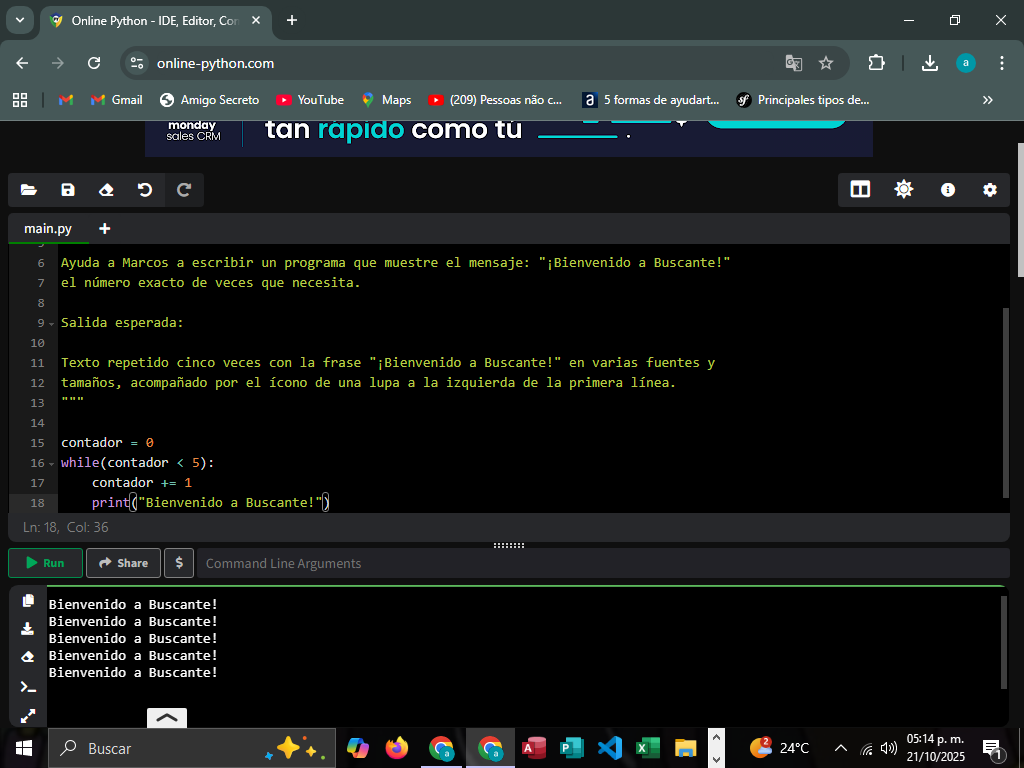Screen dimensions: 1024x768
Task: Open file using the folder icon
Action: tap(28, 190)
